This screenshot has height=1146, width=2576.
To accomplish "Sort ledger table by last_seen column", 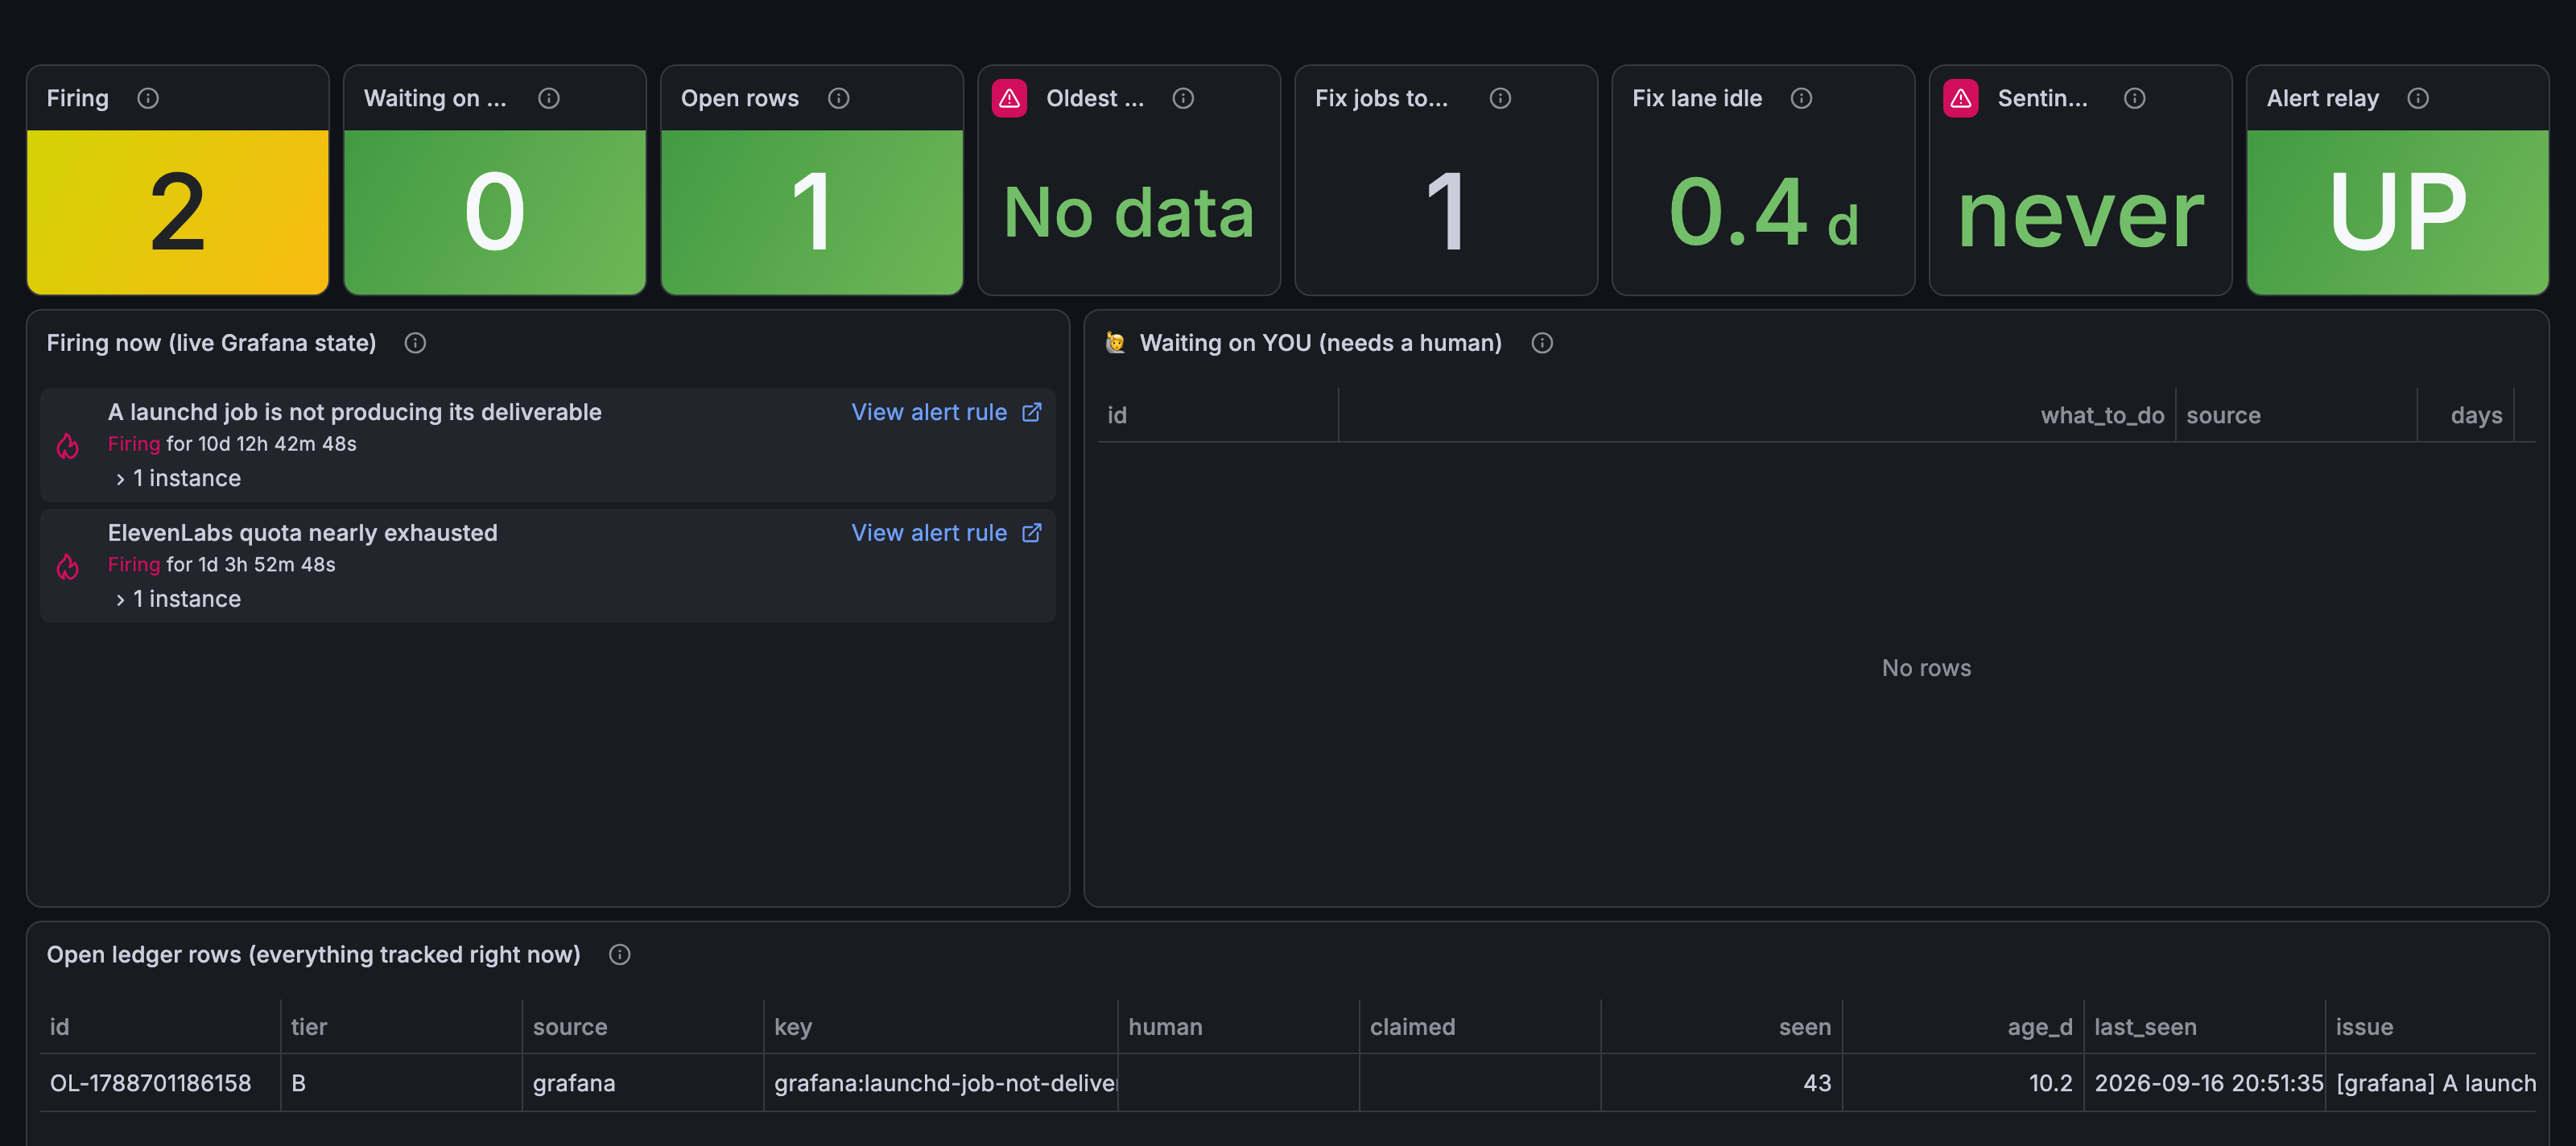I will (x=2145, y=1027).
